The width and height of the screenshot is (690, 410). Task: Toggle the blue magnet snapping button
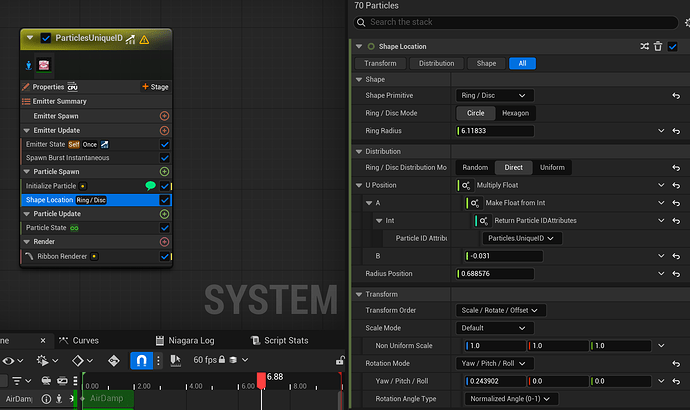coord(142,360)
